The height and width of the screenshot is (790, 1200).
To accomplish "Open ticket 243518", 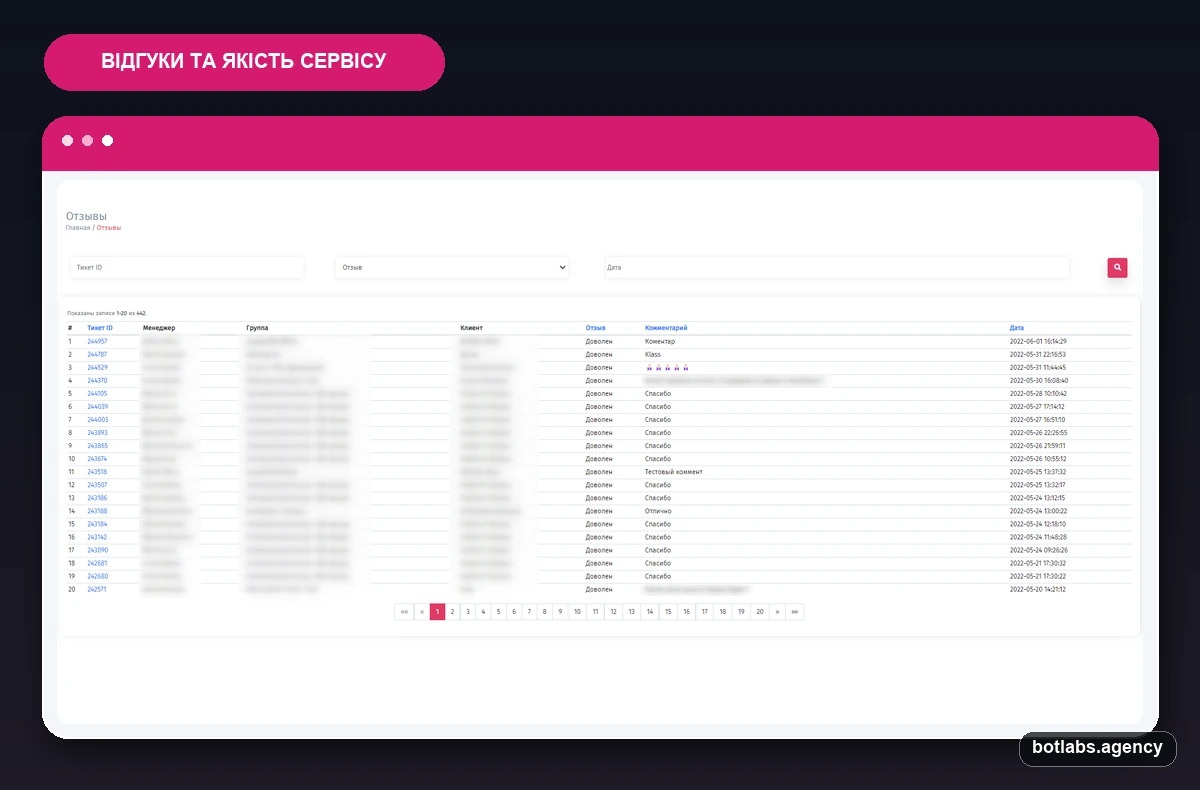I will click(97, 471).
